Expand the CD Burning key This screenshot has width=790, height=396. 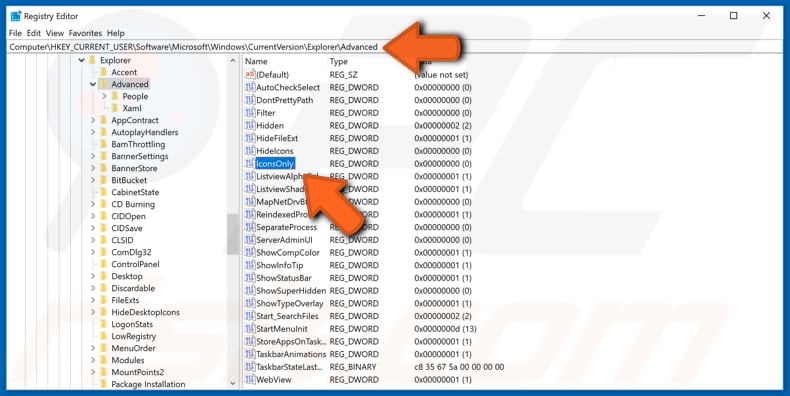click(x=93, y=205)
